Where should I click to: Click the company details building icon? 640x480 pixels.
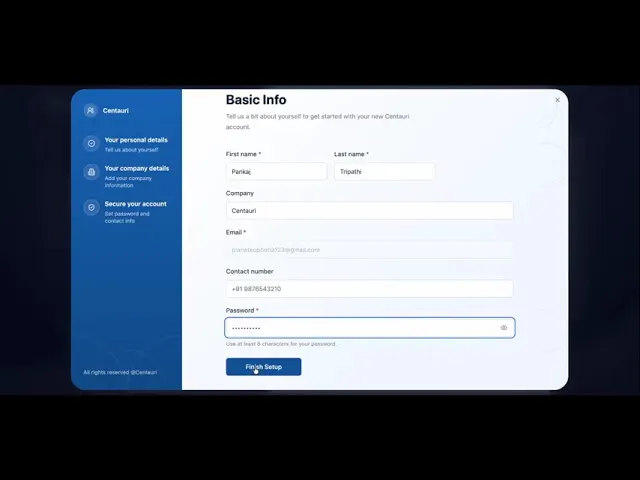(91, 172)
